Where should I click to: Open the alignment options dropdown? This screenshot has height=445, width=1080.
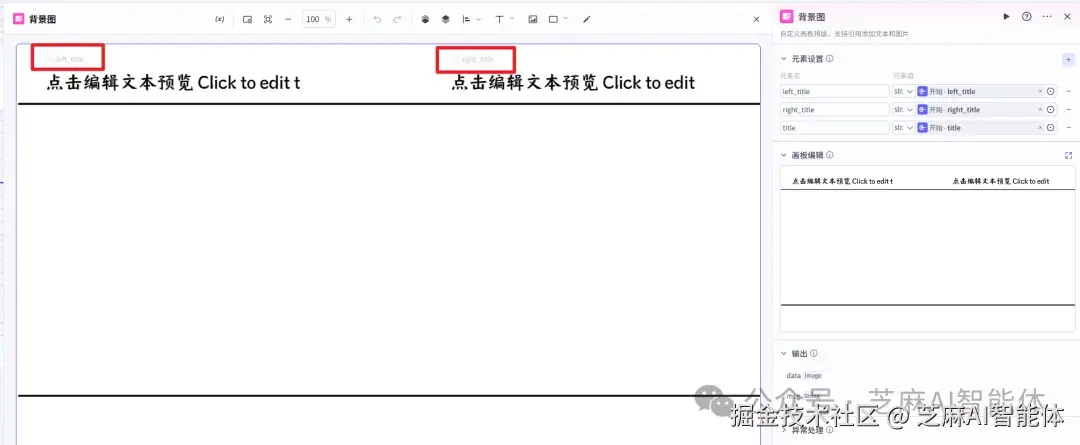pyautogui.click(x=471, y=19)
